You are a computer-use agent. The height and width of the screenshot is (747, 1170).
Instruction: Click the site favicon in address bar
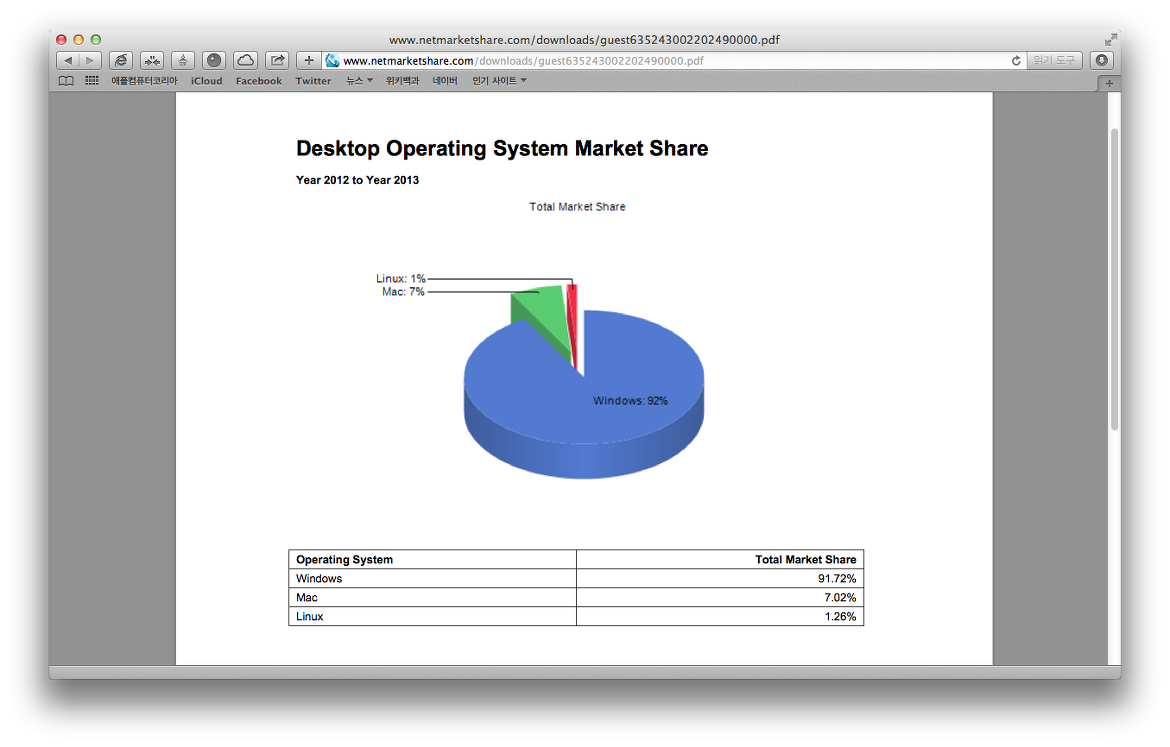point(333,60)
